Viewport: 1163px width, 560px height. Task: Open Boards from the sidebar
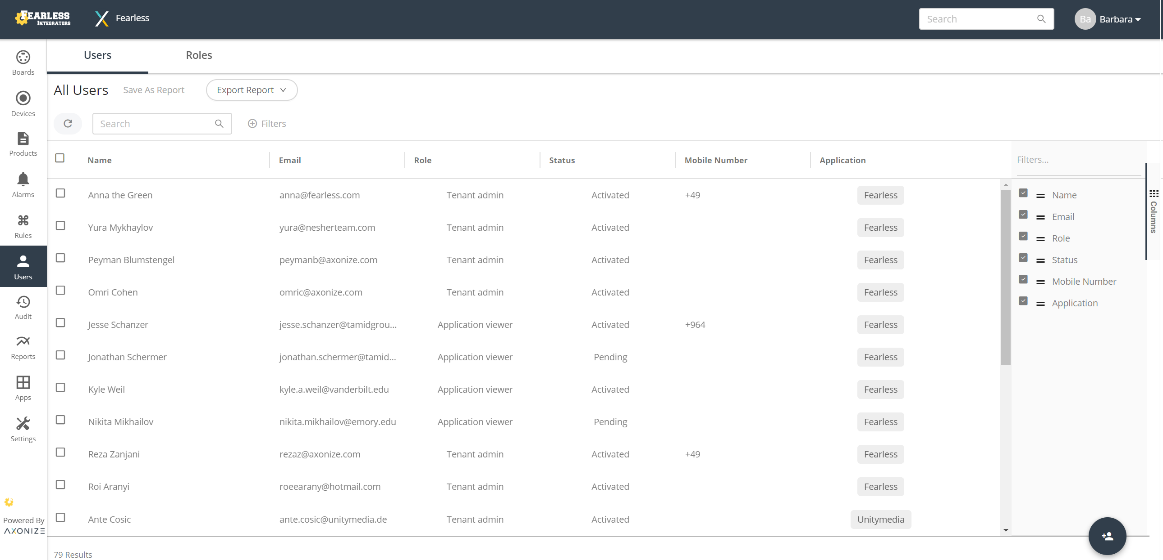coord(23,62)
